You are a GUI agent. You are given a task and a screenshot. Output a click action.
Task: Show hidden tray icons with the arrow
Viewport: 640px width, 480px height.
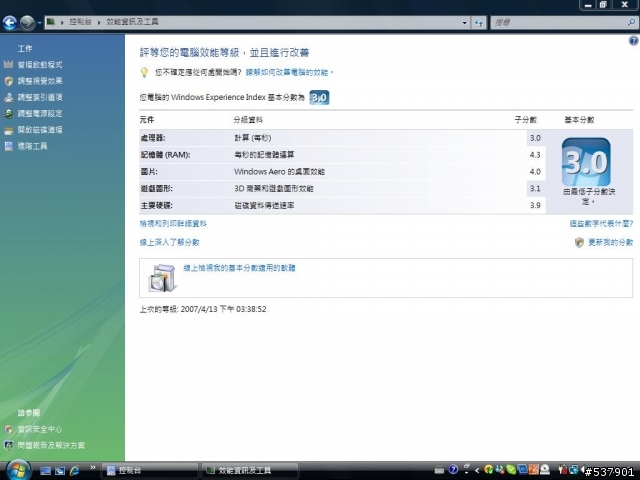(x=477, y=471)
